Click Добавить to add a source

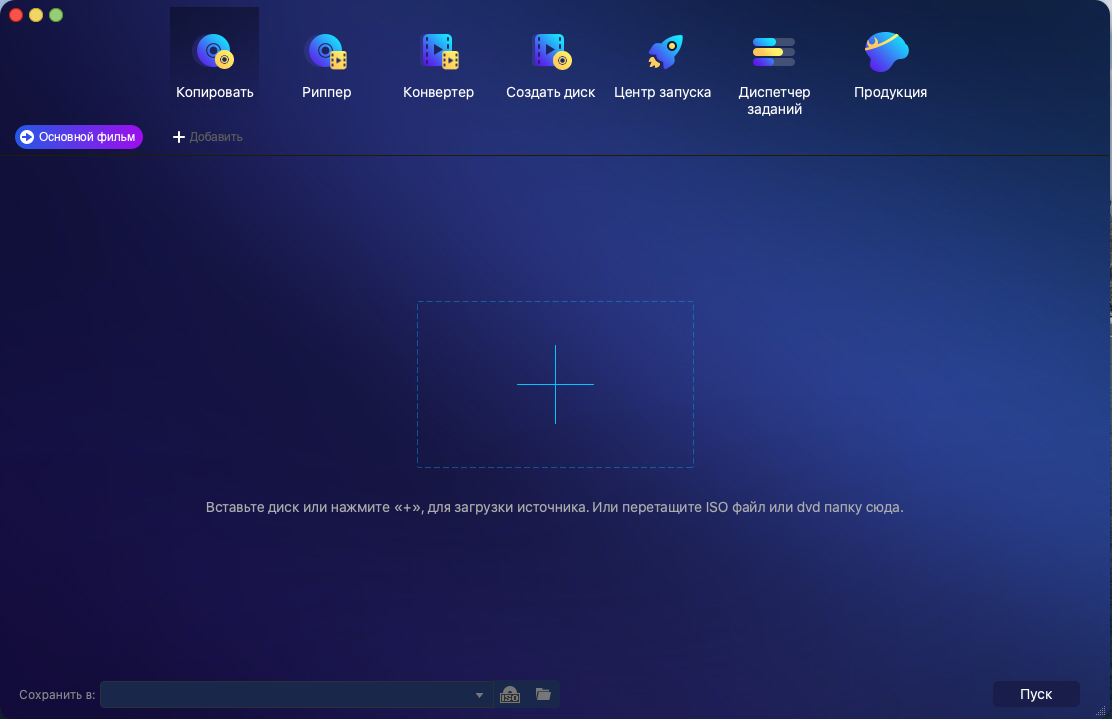pyautogui.click(x=208, y=137)
